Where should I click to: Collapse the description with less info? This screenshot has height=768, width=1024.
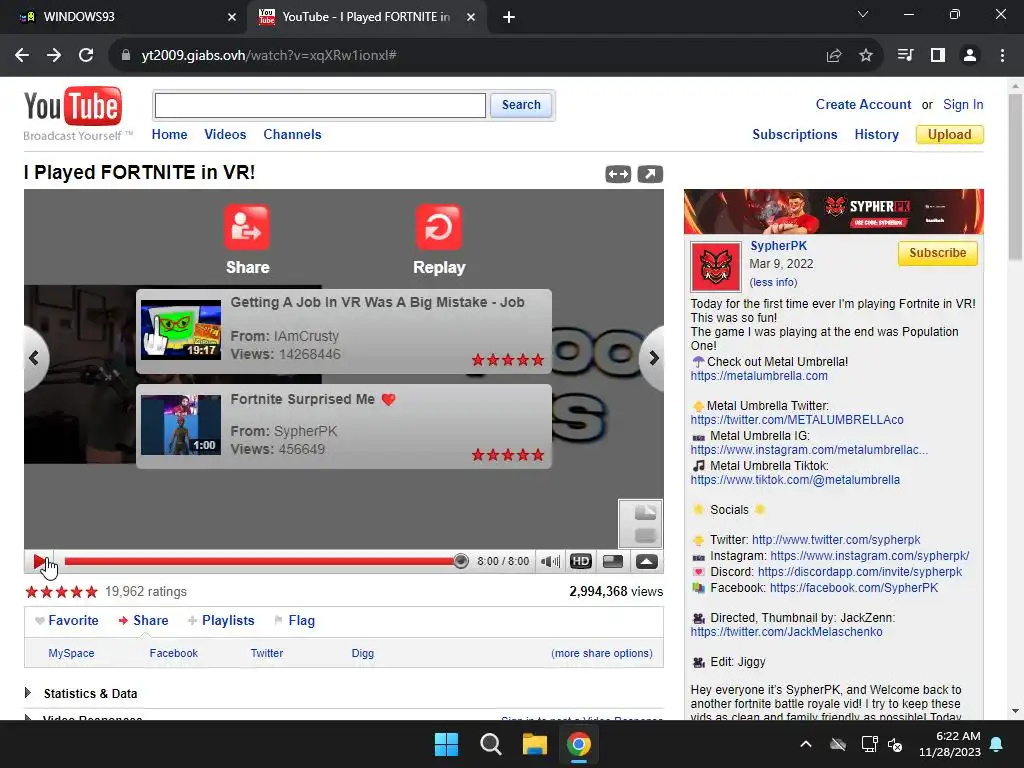click(x=773, y=282)
